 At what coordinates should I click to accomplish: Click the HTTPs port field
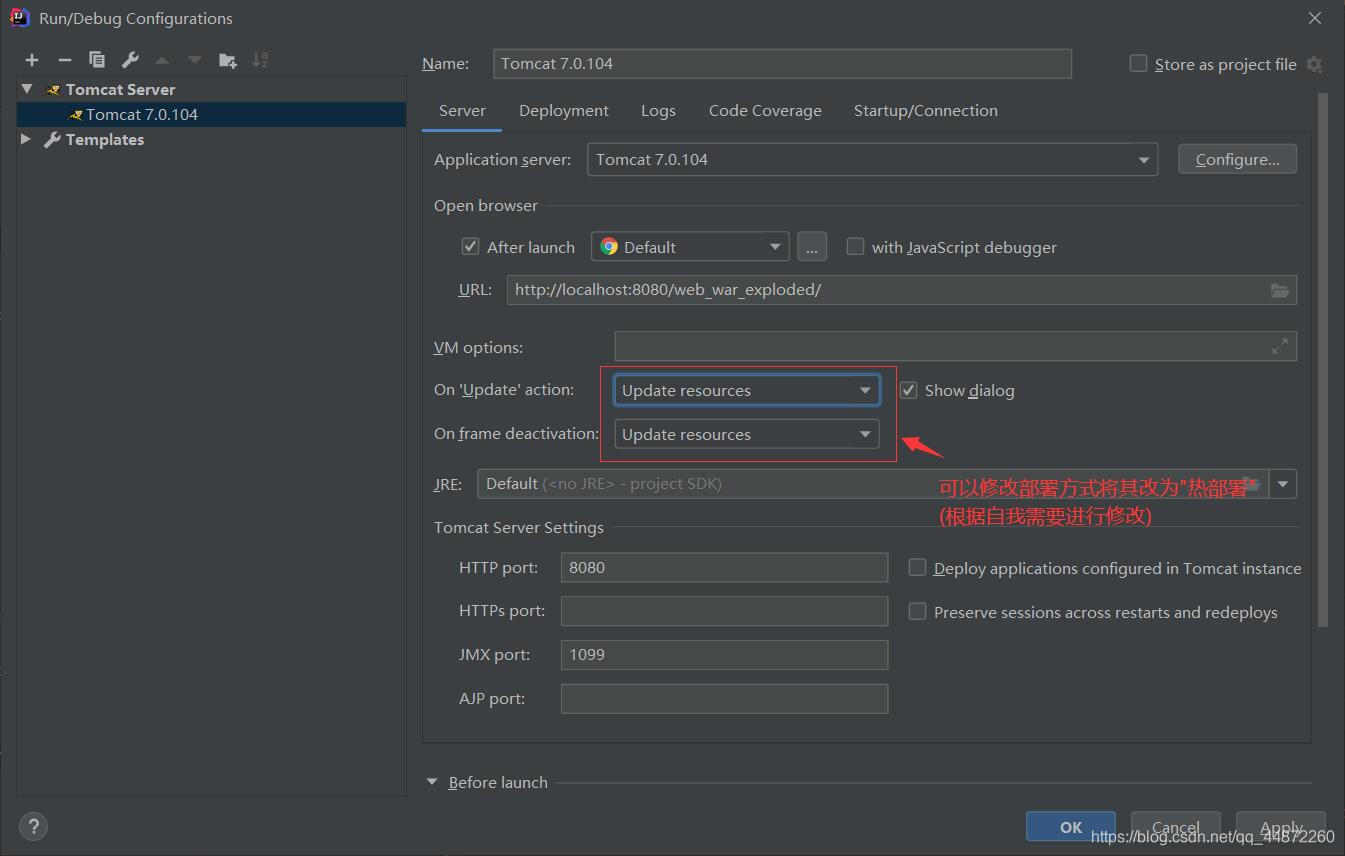724,611
